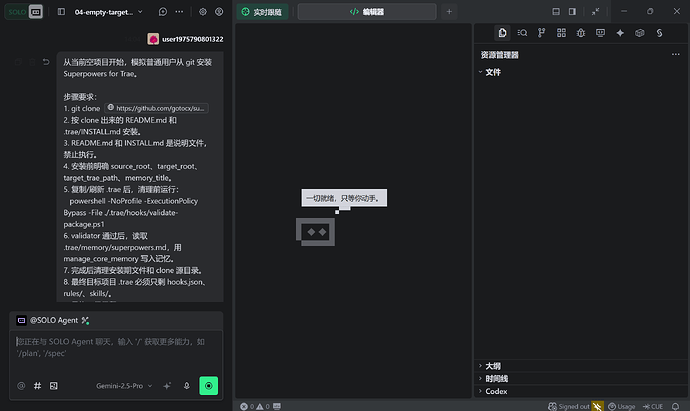Screen dimensions: 690x411
Task: Toggle the chat sidebar panel icon
Action: pos(61,12)
